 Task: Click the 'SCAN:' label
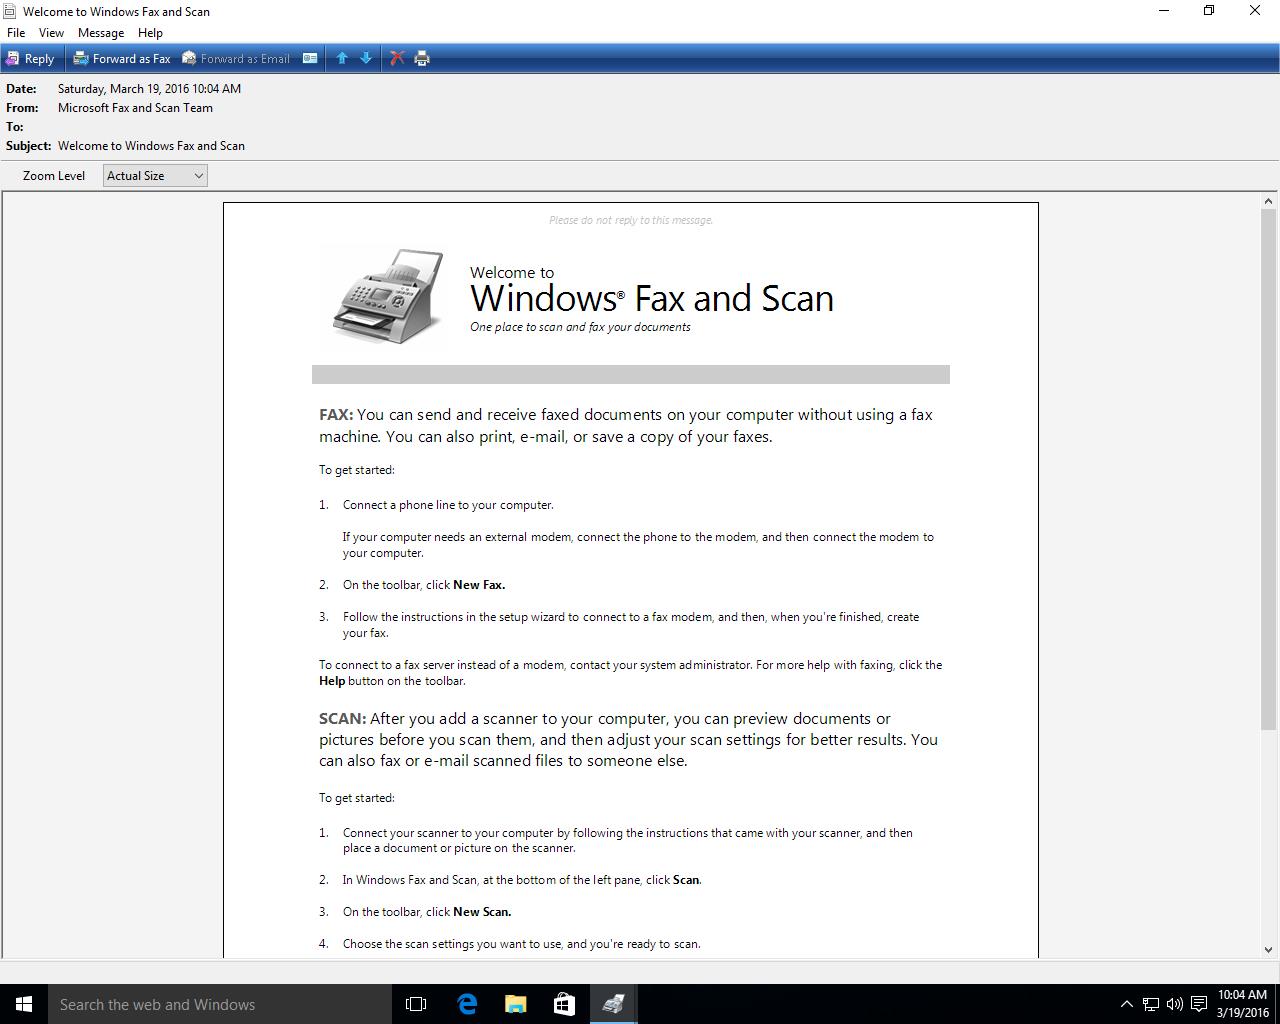pyautogui.click(x=343, y=719)
